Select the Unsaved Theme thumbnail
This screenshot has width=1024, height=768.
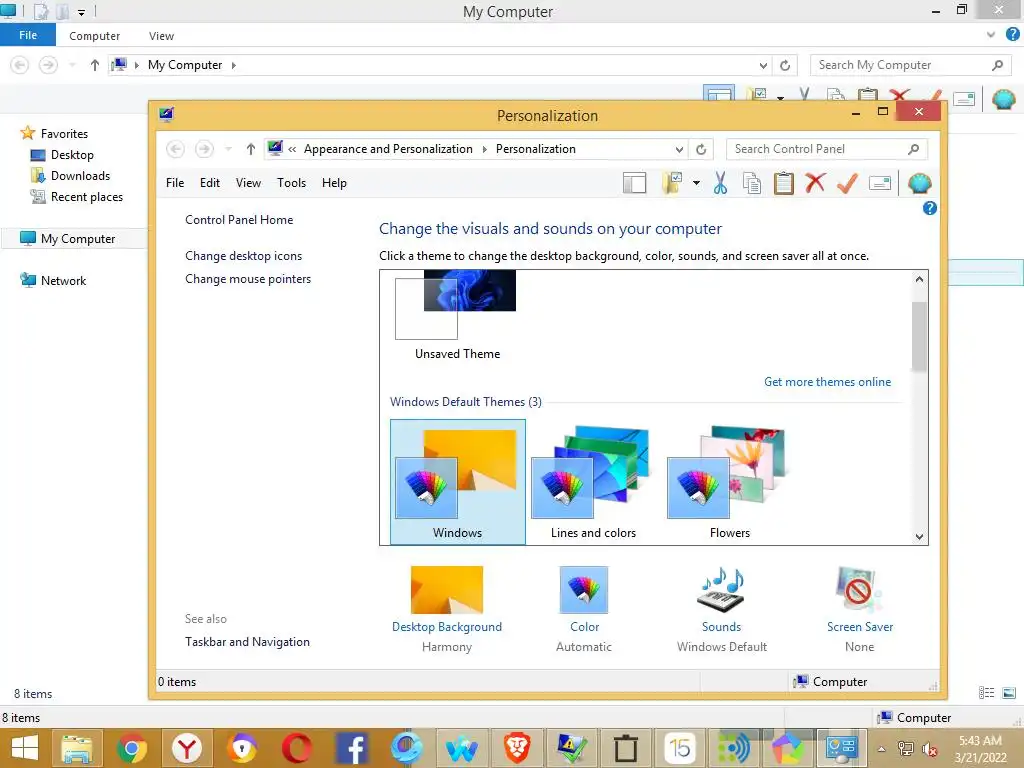(x=457, y=317)
